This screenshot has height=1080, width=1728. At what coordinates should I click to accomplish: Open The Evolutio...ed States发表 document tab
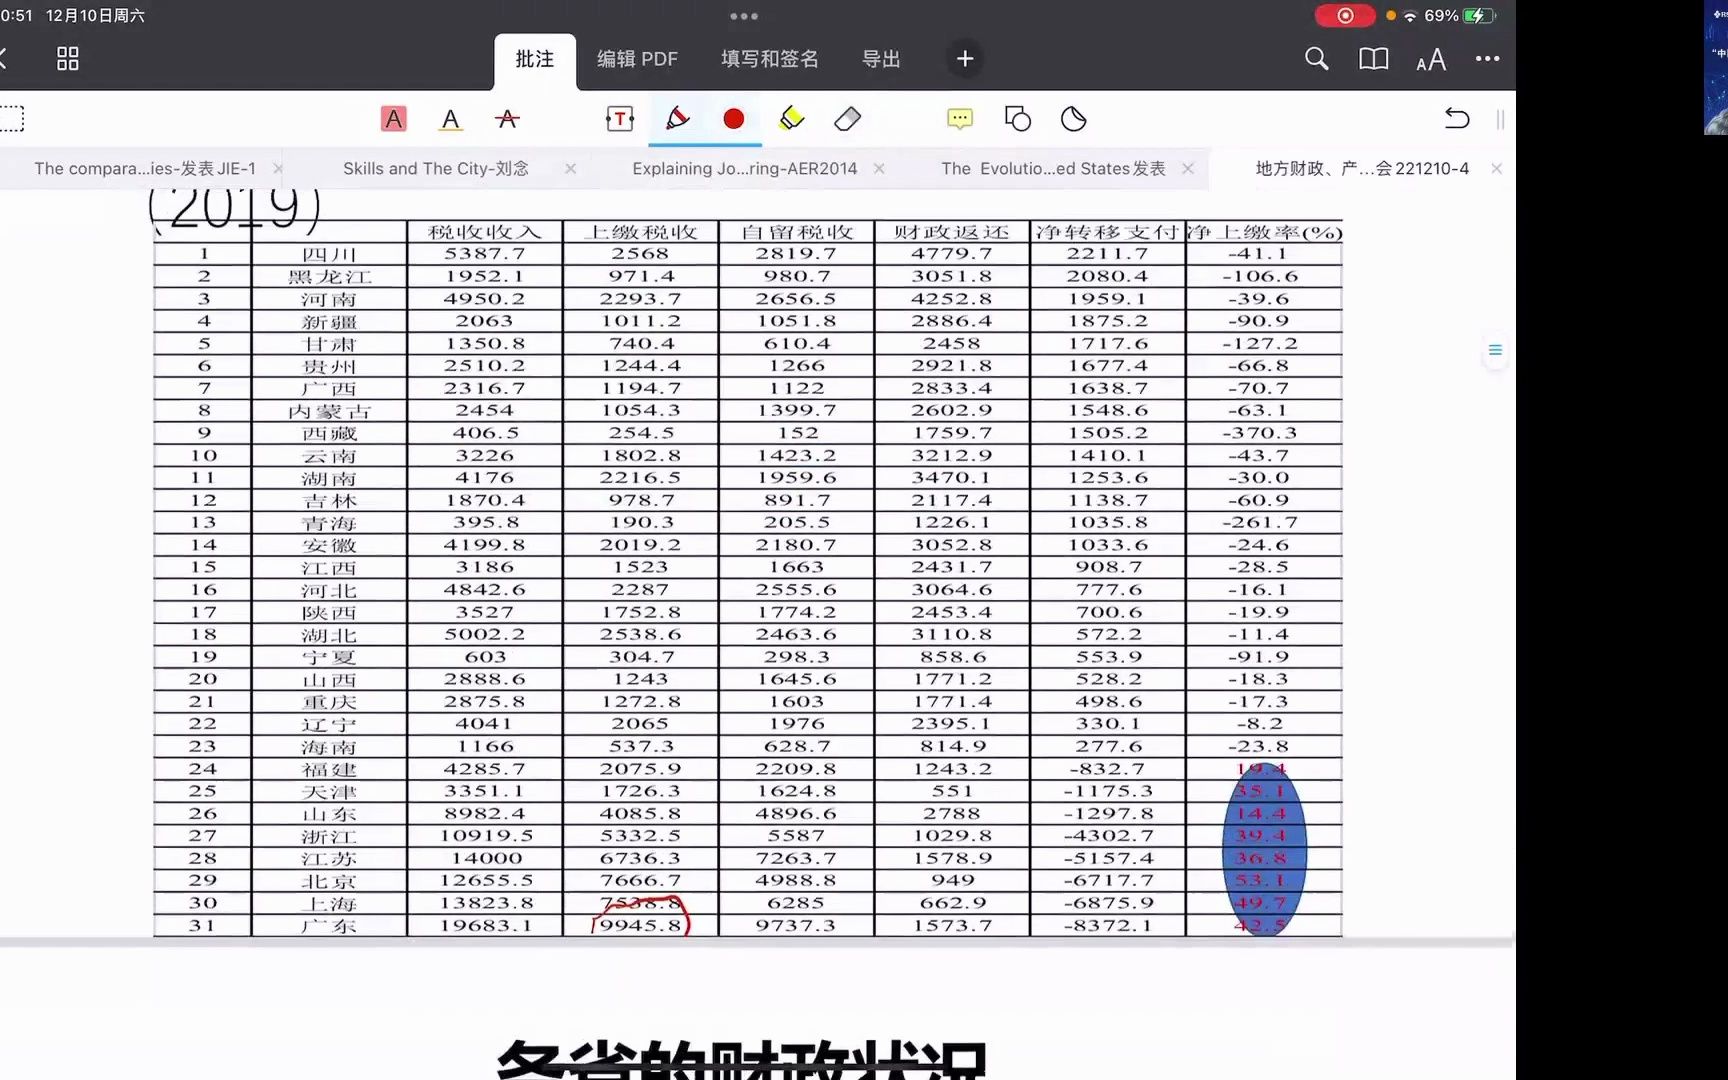coord(1053,169)
